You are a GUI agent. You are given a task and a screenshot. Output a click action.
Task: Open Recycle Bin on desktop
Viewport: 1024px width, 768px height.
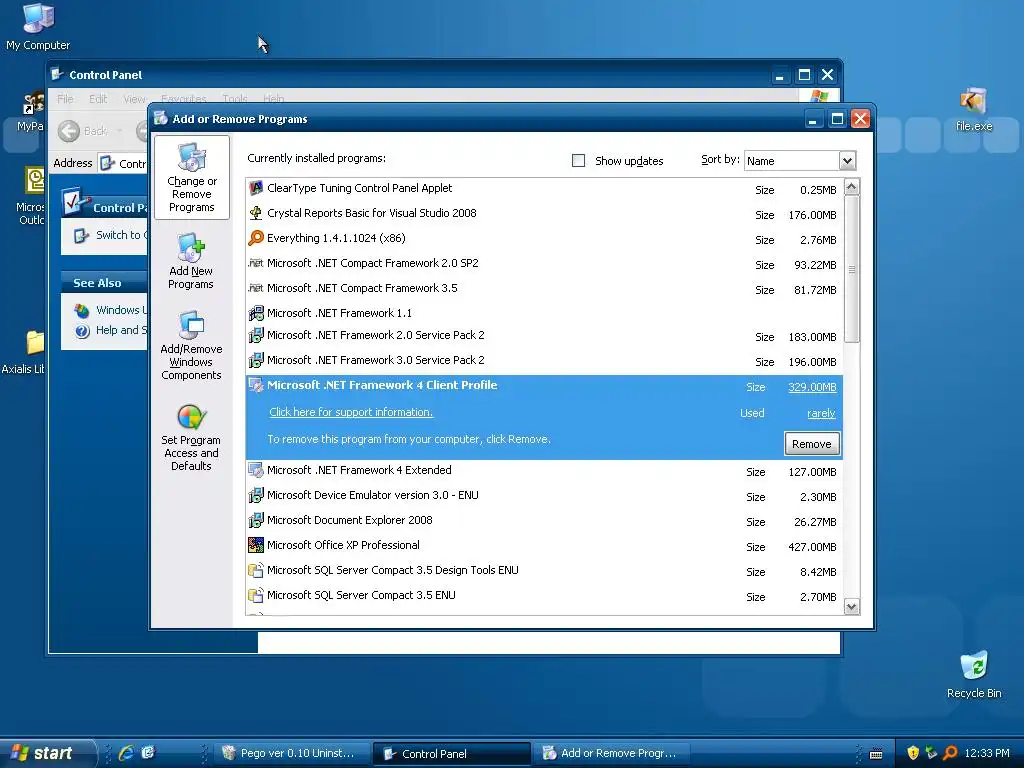coord(974,675)
